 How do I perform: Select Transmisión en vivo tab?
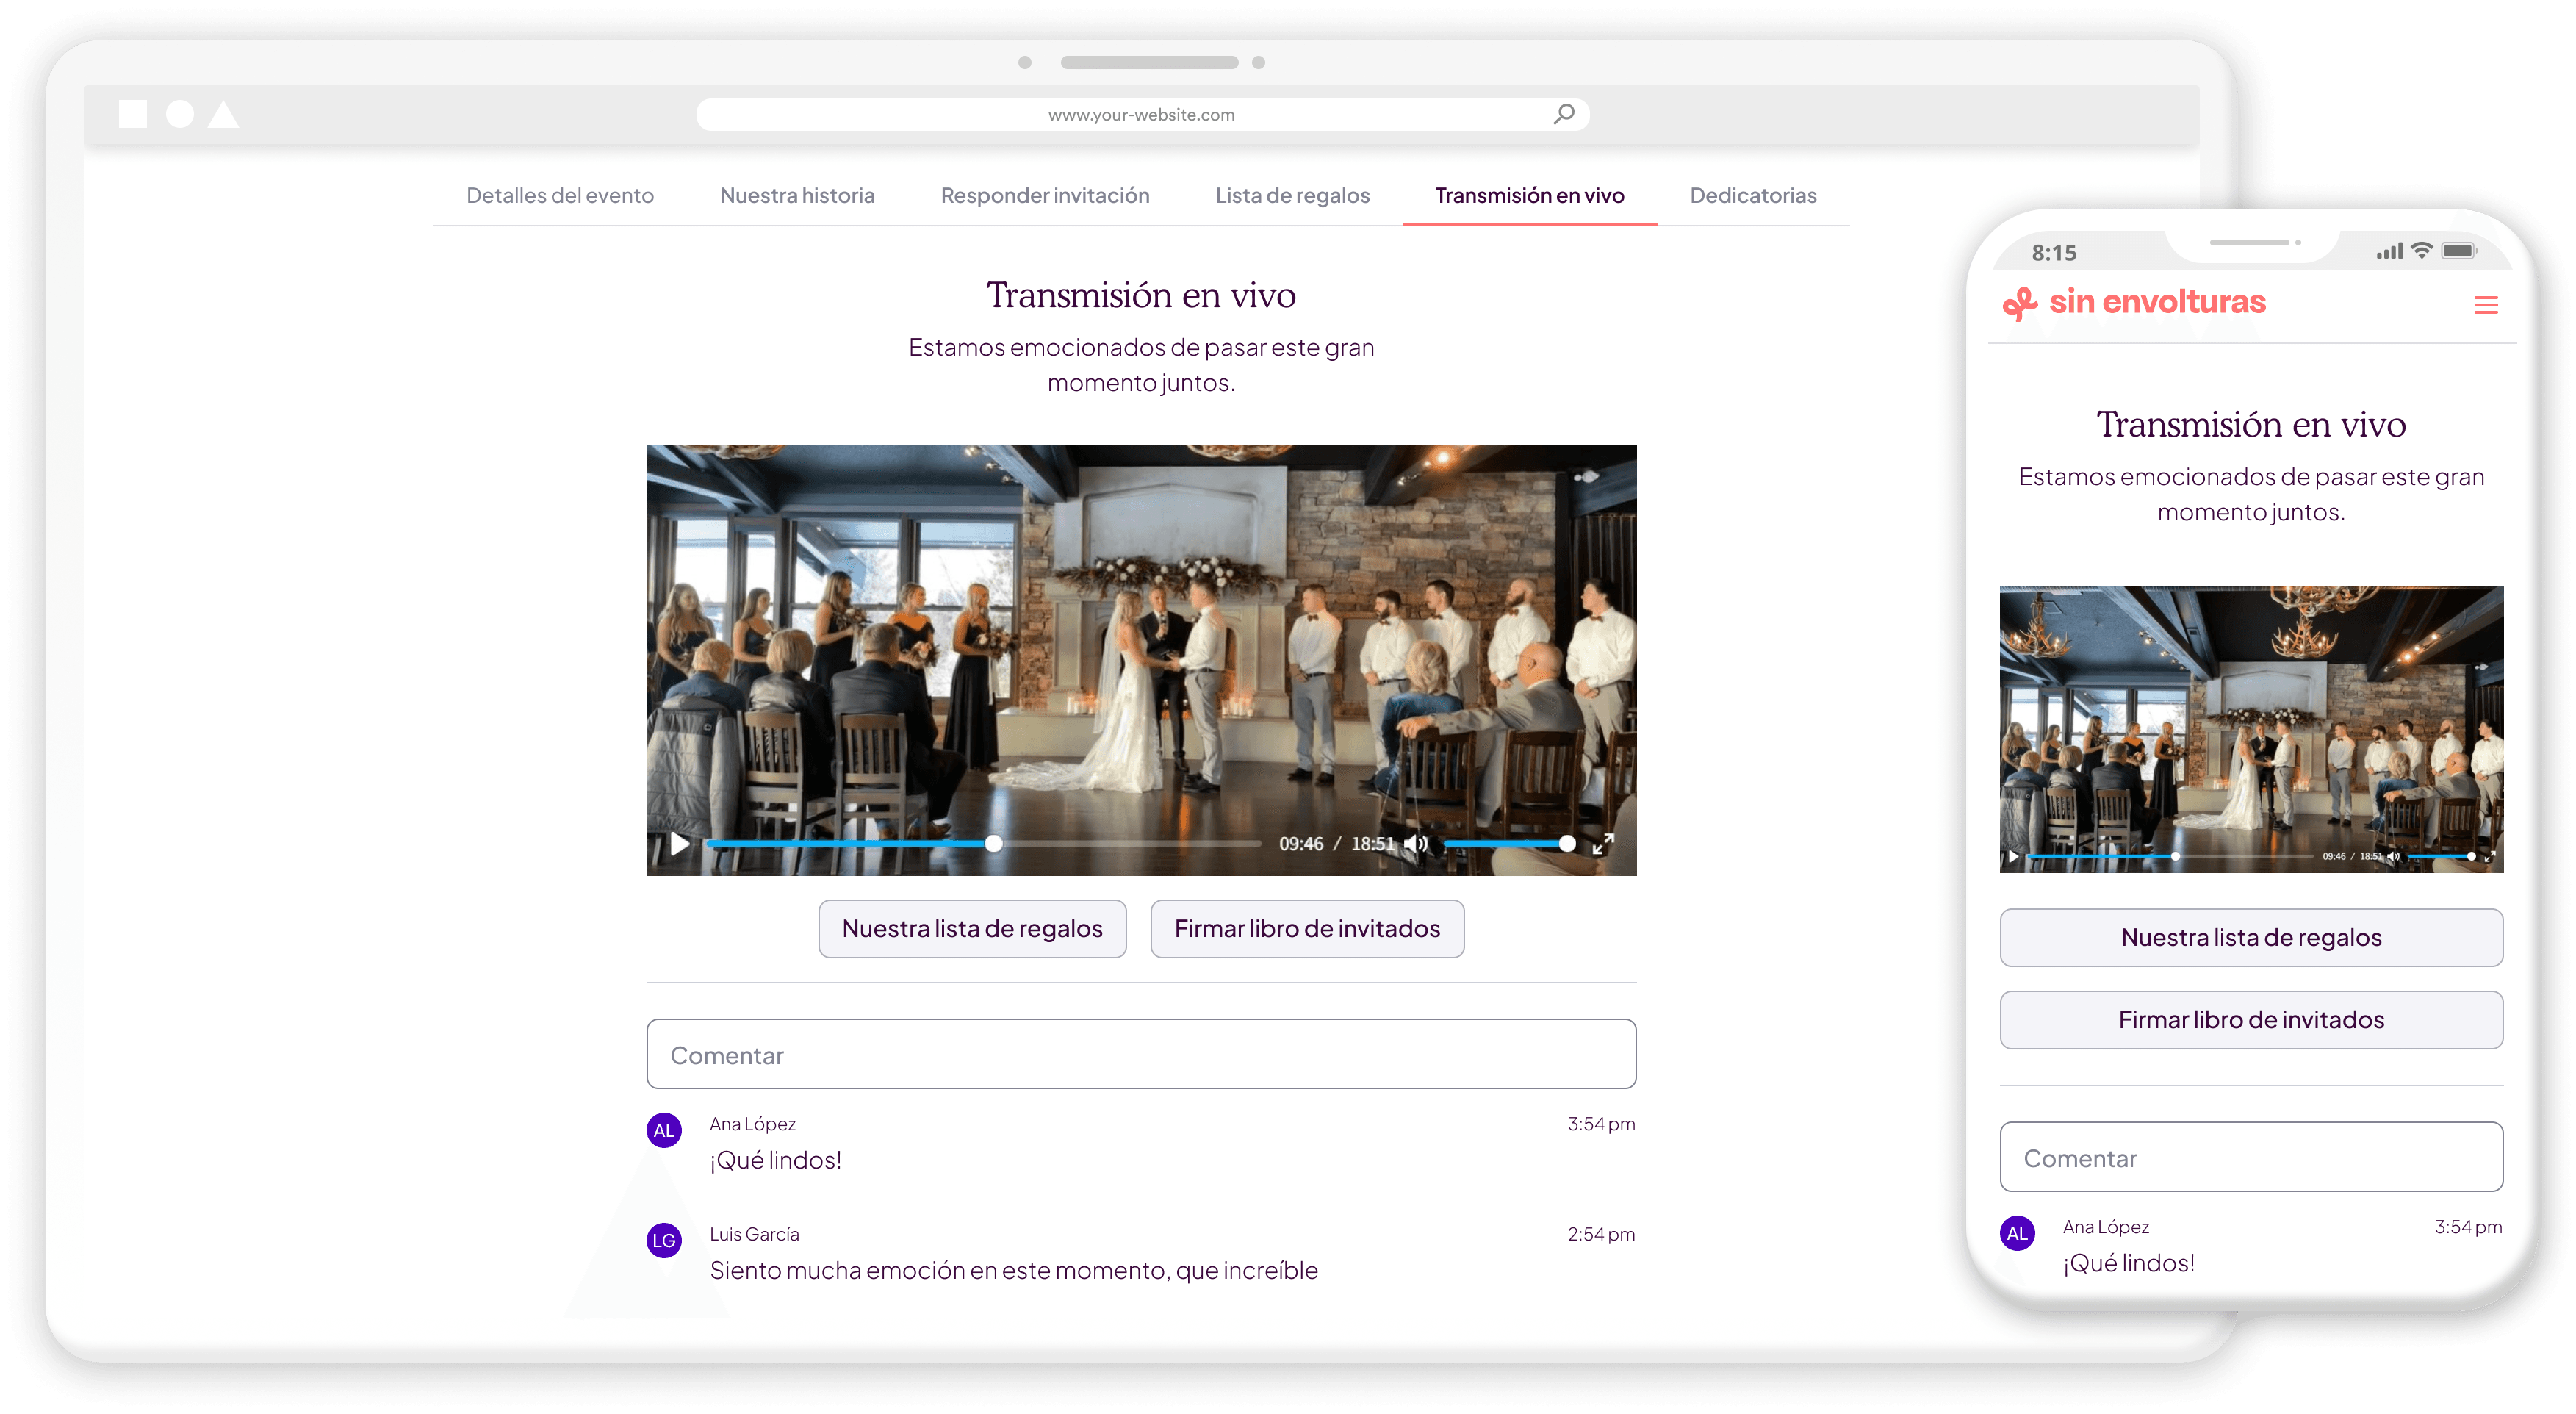(x=1529, y=195)
